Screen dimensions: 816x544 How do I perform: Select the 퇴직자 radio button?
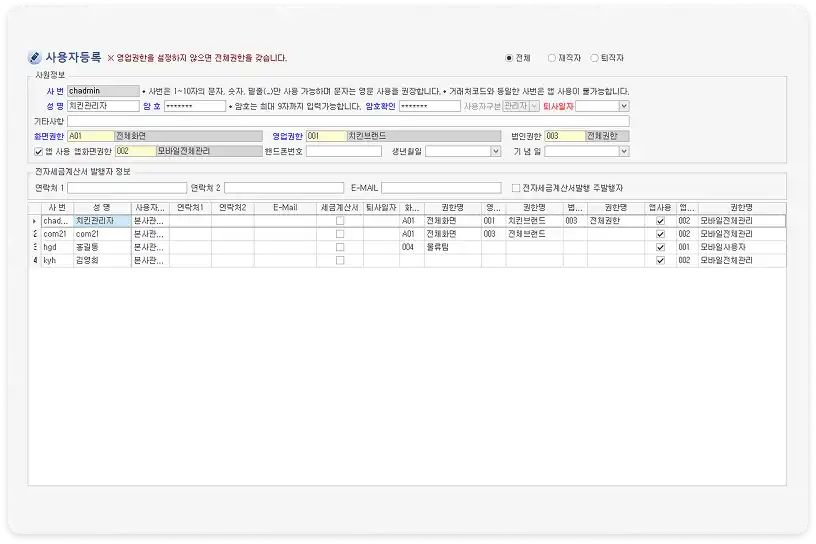(x=594, y=58)
